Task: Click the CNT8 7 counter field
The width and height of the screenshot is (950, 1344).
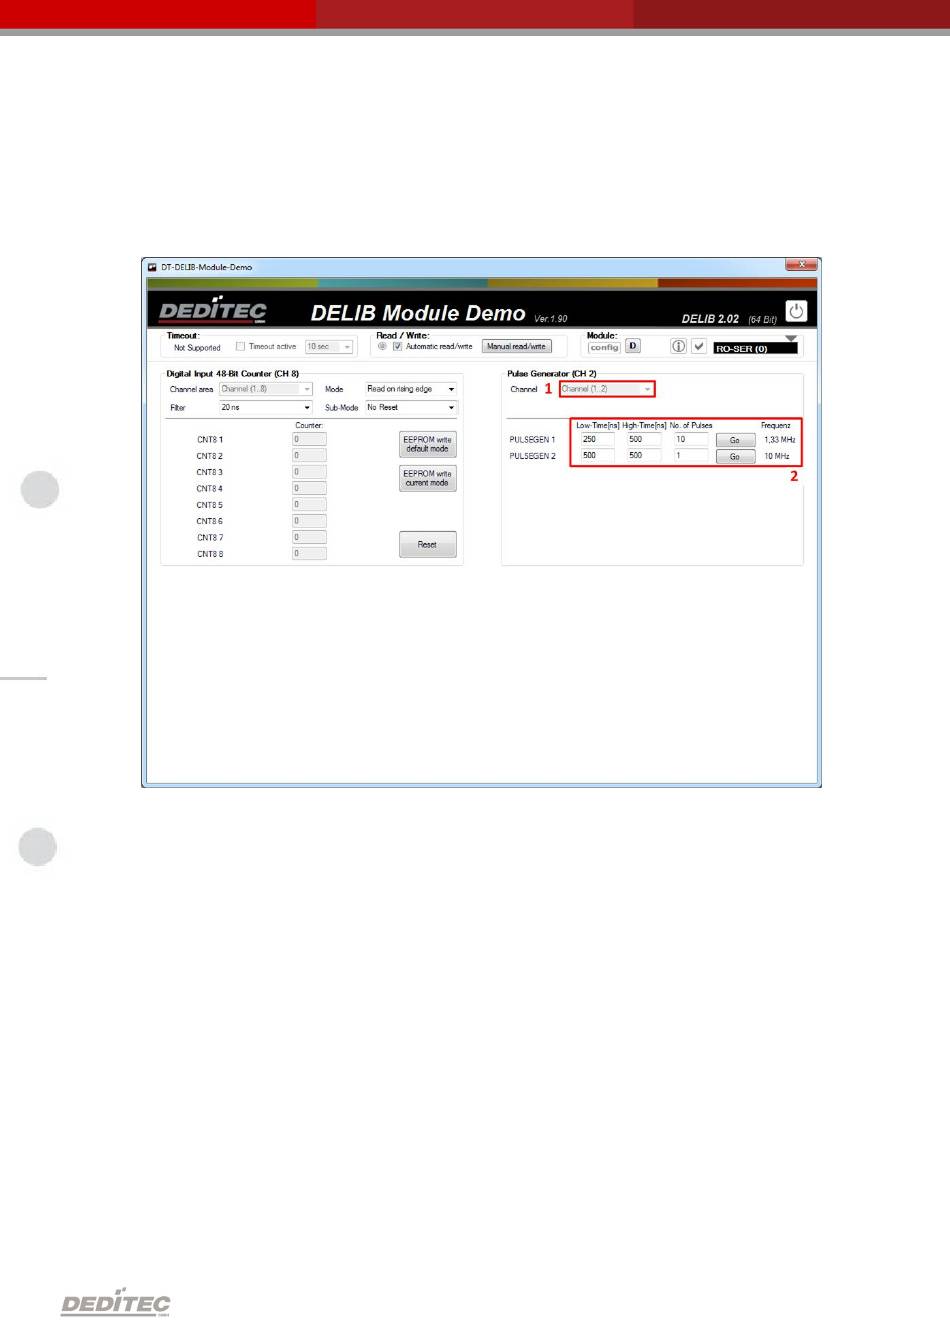Action: click(309, 537)
